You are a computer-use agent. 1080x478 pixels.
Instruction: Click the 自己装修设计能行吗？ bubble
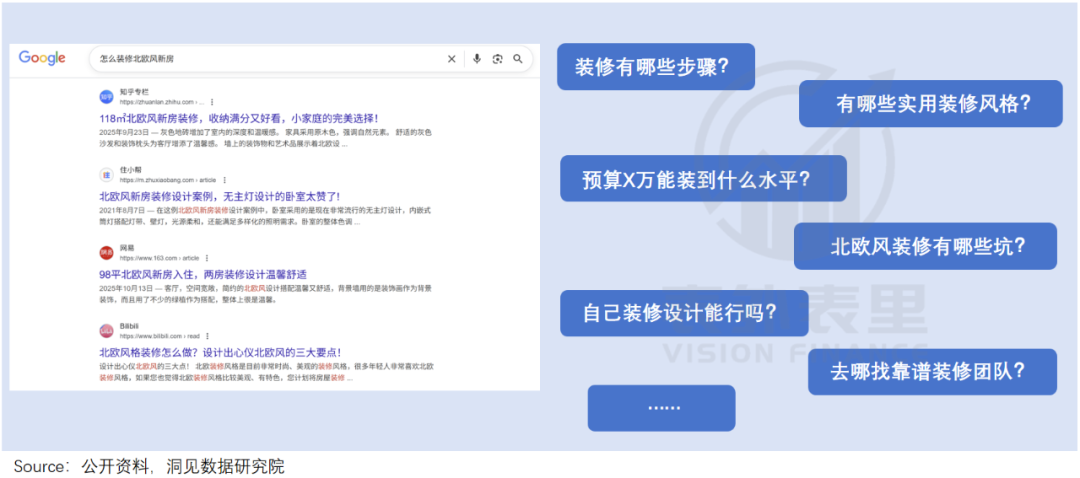click(684, 313)
